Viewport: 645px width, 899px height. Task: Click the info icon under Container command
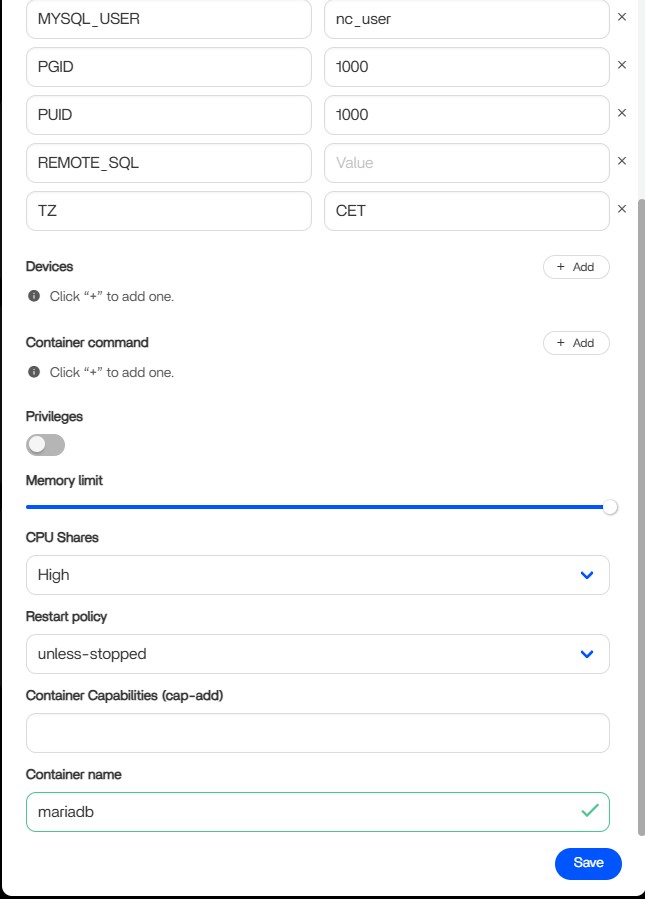34,372
